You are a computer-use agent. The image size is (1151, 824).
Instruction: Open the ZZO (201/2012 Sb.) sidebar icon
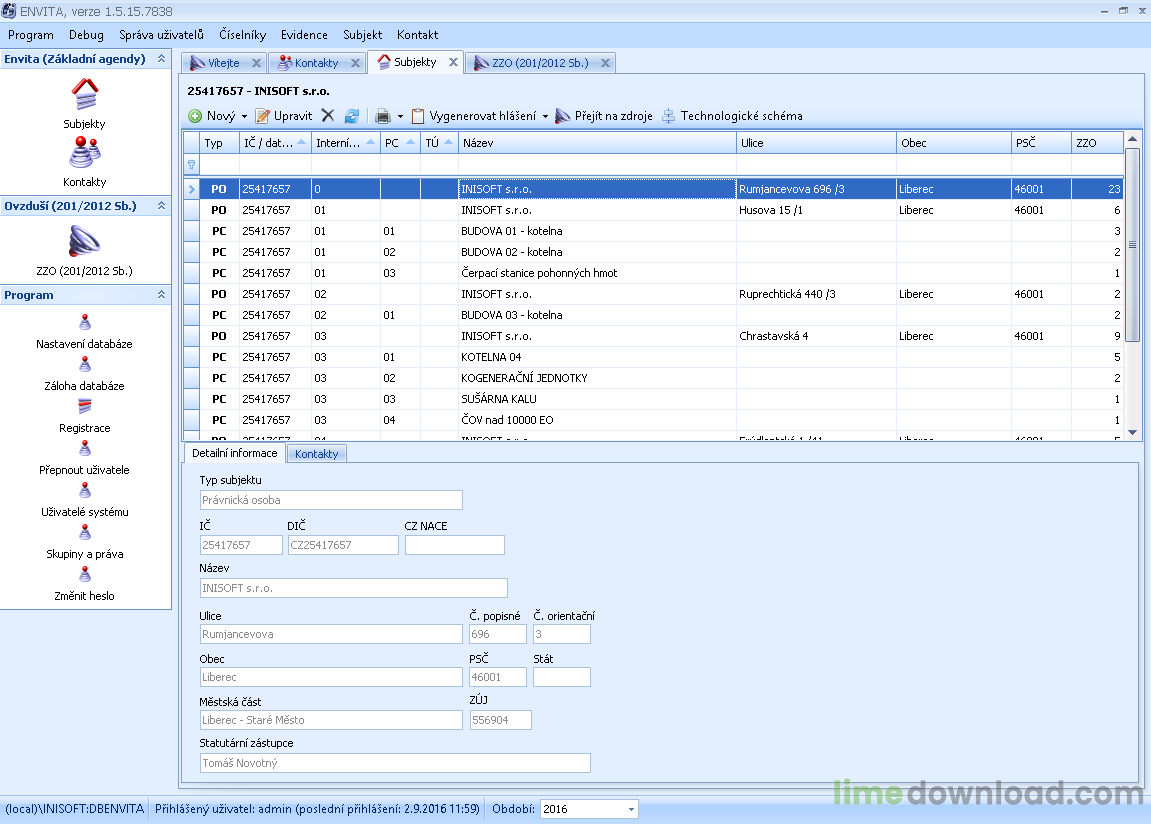coord(84,241)
